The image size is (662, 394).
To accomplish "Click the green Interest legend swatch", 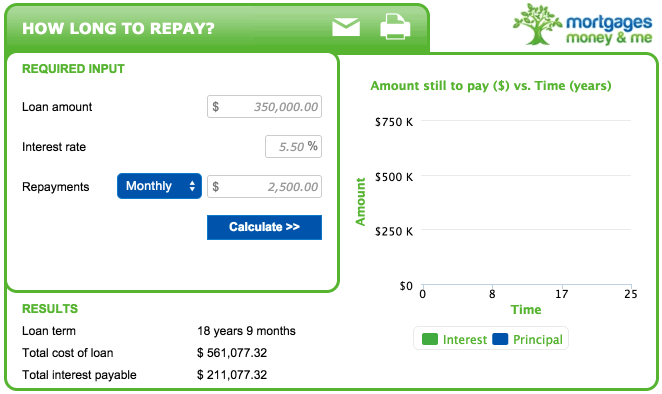I will tap(430, 339).
